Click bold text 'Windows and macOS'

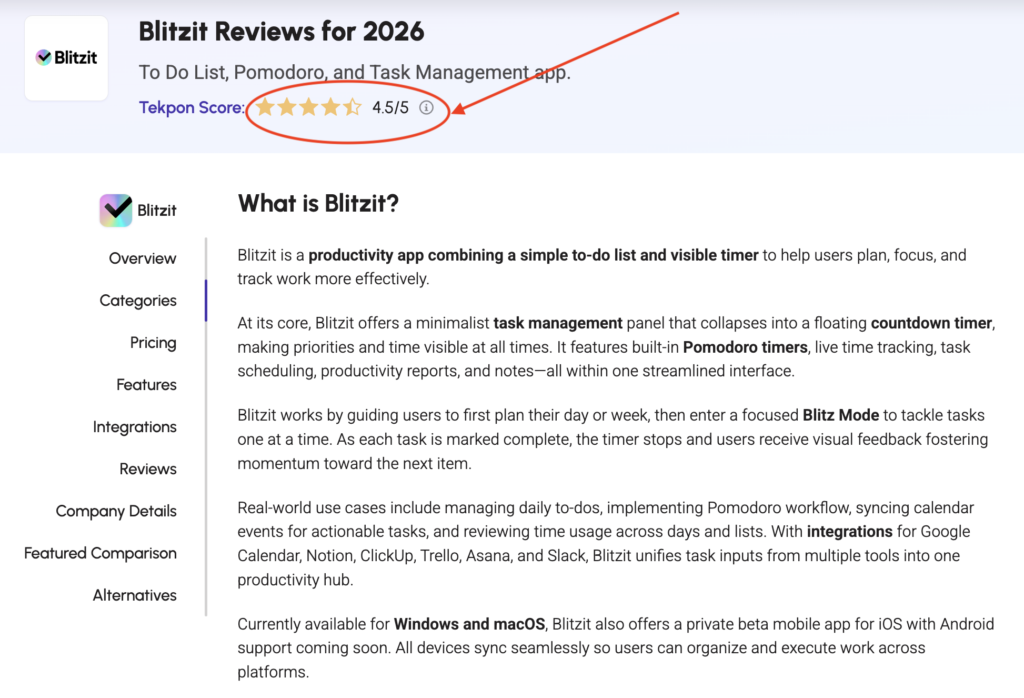[x=470, y=624]
